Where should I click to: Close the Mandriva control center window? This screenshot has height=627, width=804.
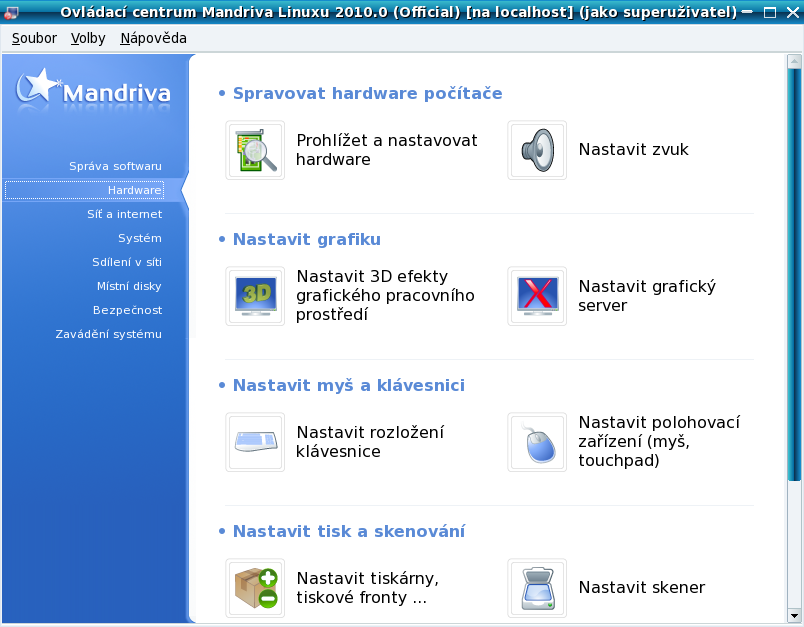click(x=793, y=12)
